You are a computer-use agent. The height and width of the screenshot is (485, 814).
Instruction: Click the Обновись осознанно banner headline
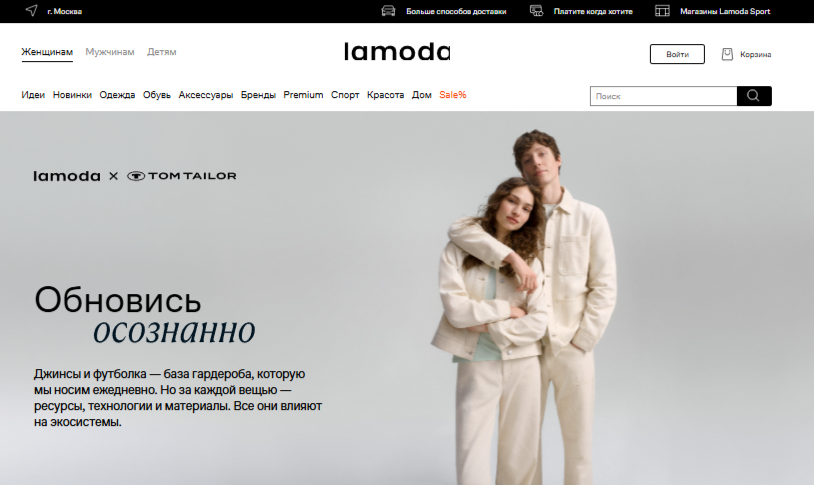[145, 315]
